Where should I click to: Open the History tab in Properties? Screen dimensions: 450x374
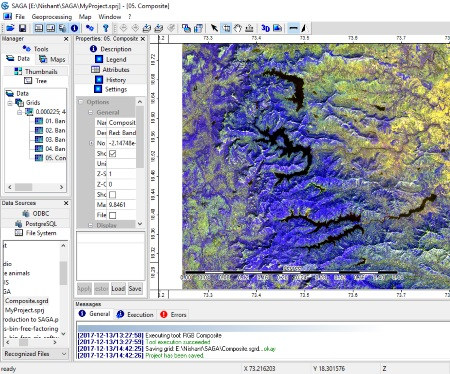(x=111, y=80)
